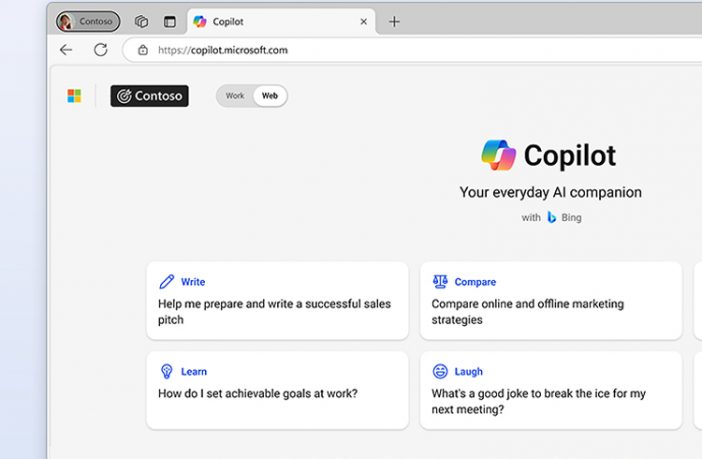
Task: Open the workspaces icon beside profile
Action: (141, 21)
